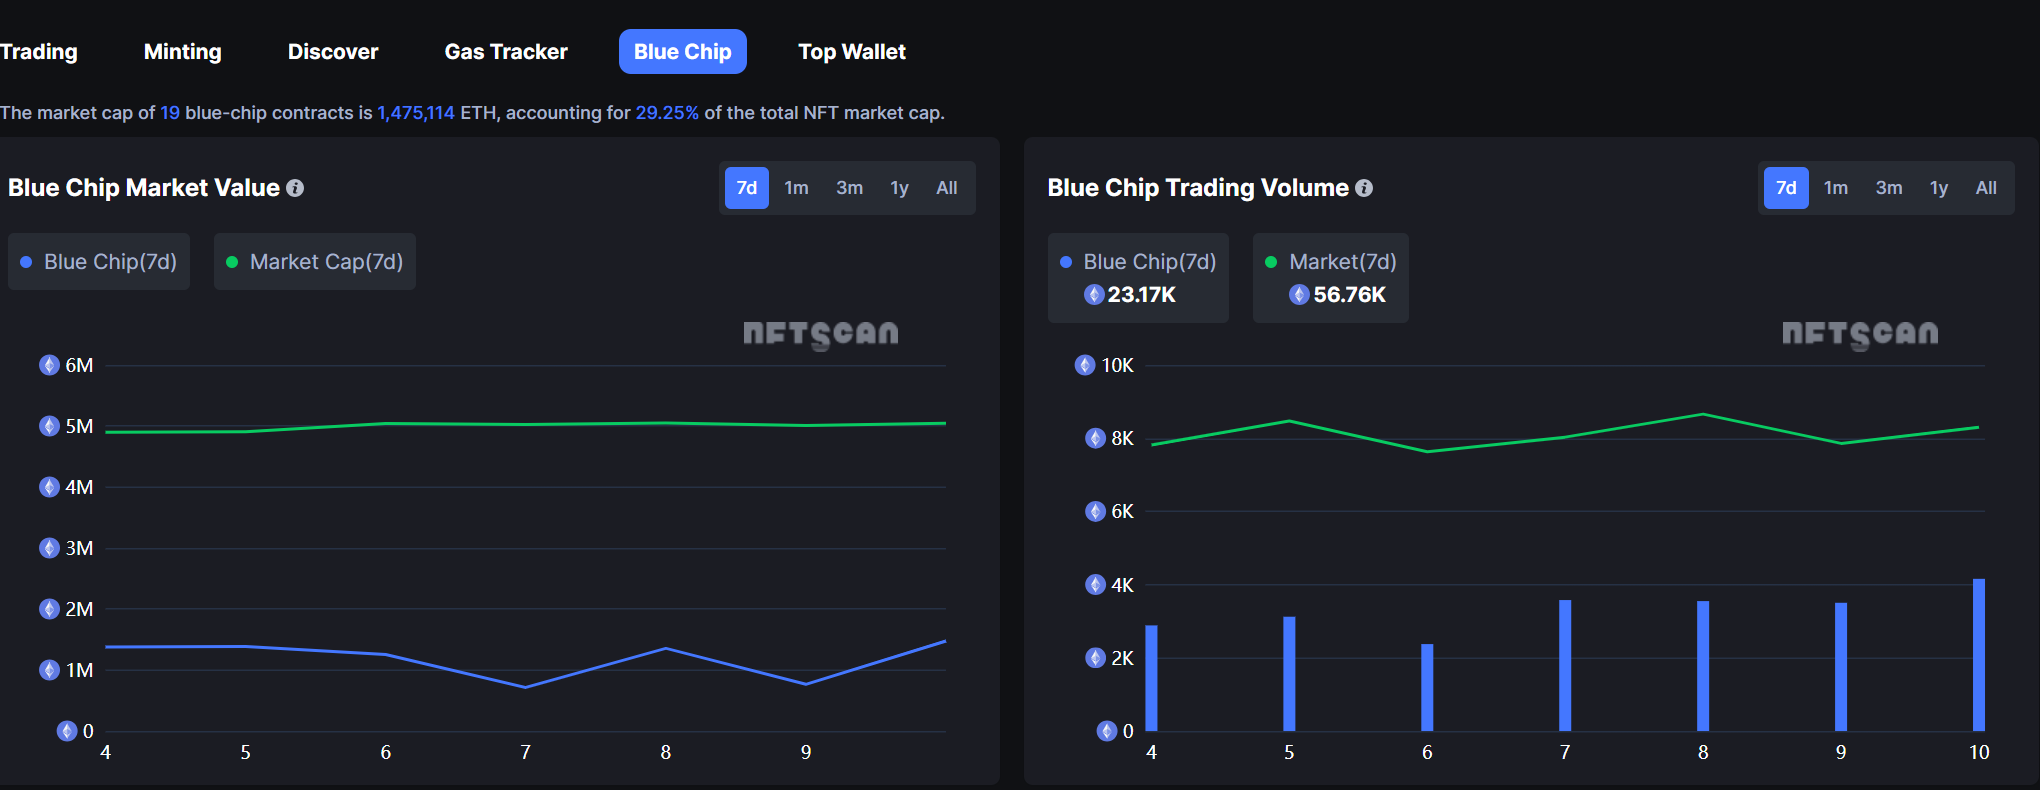Switch to the Top Wallet tab
This screenshot has width=2040, height=790.
pyautogui.click(x=852, y=52)
